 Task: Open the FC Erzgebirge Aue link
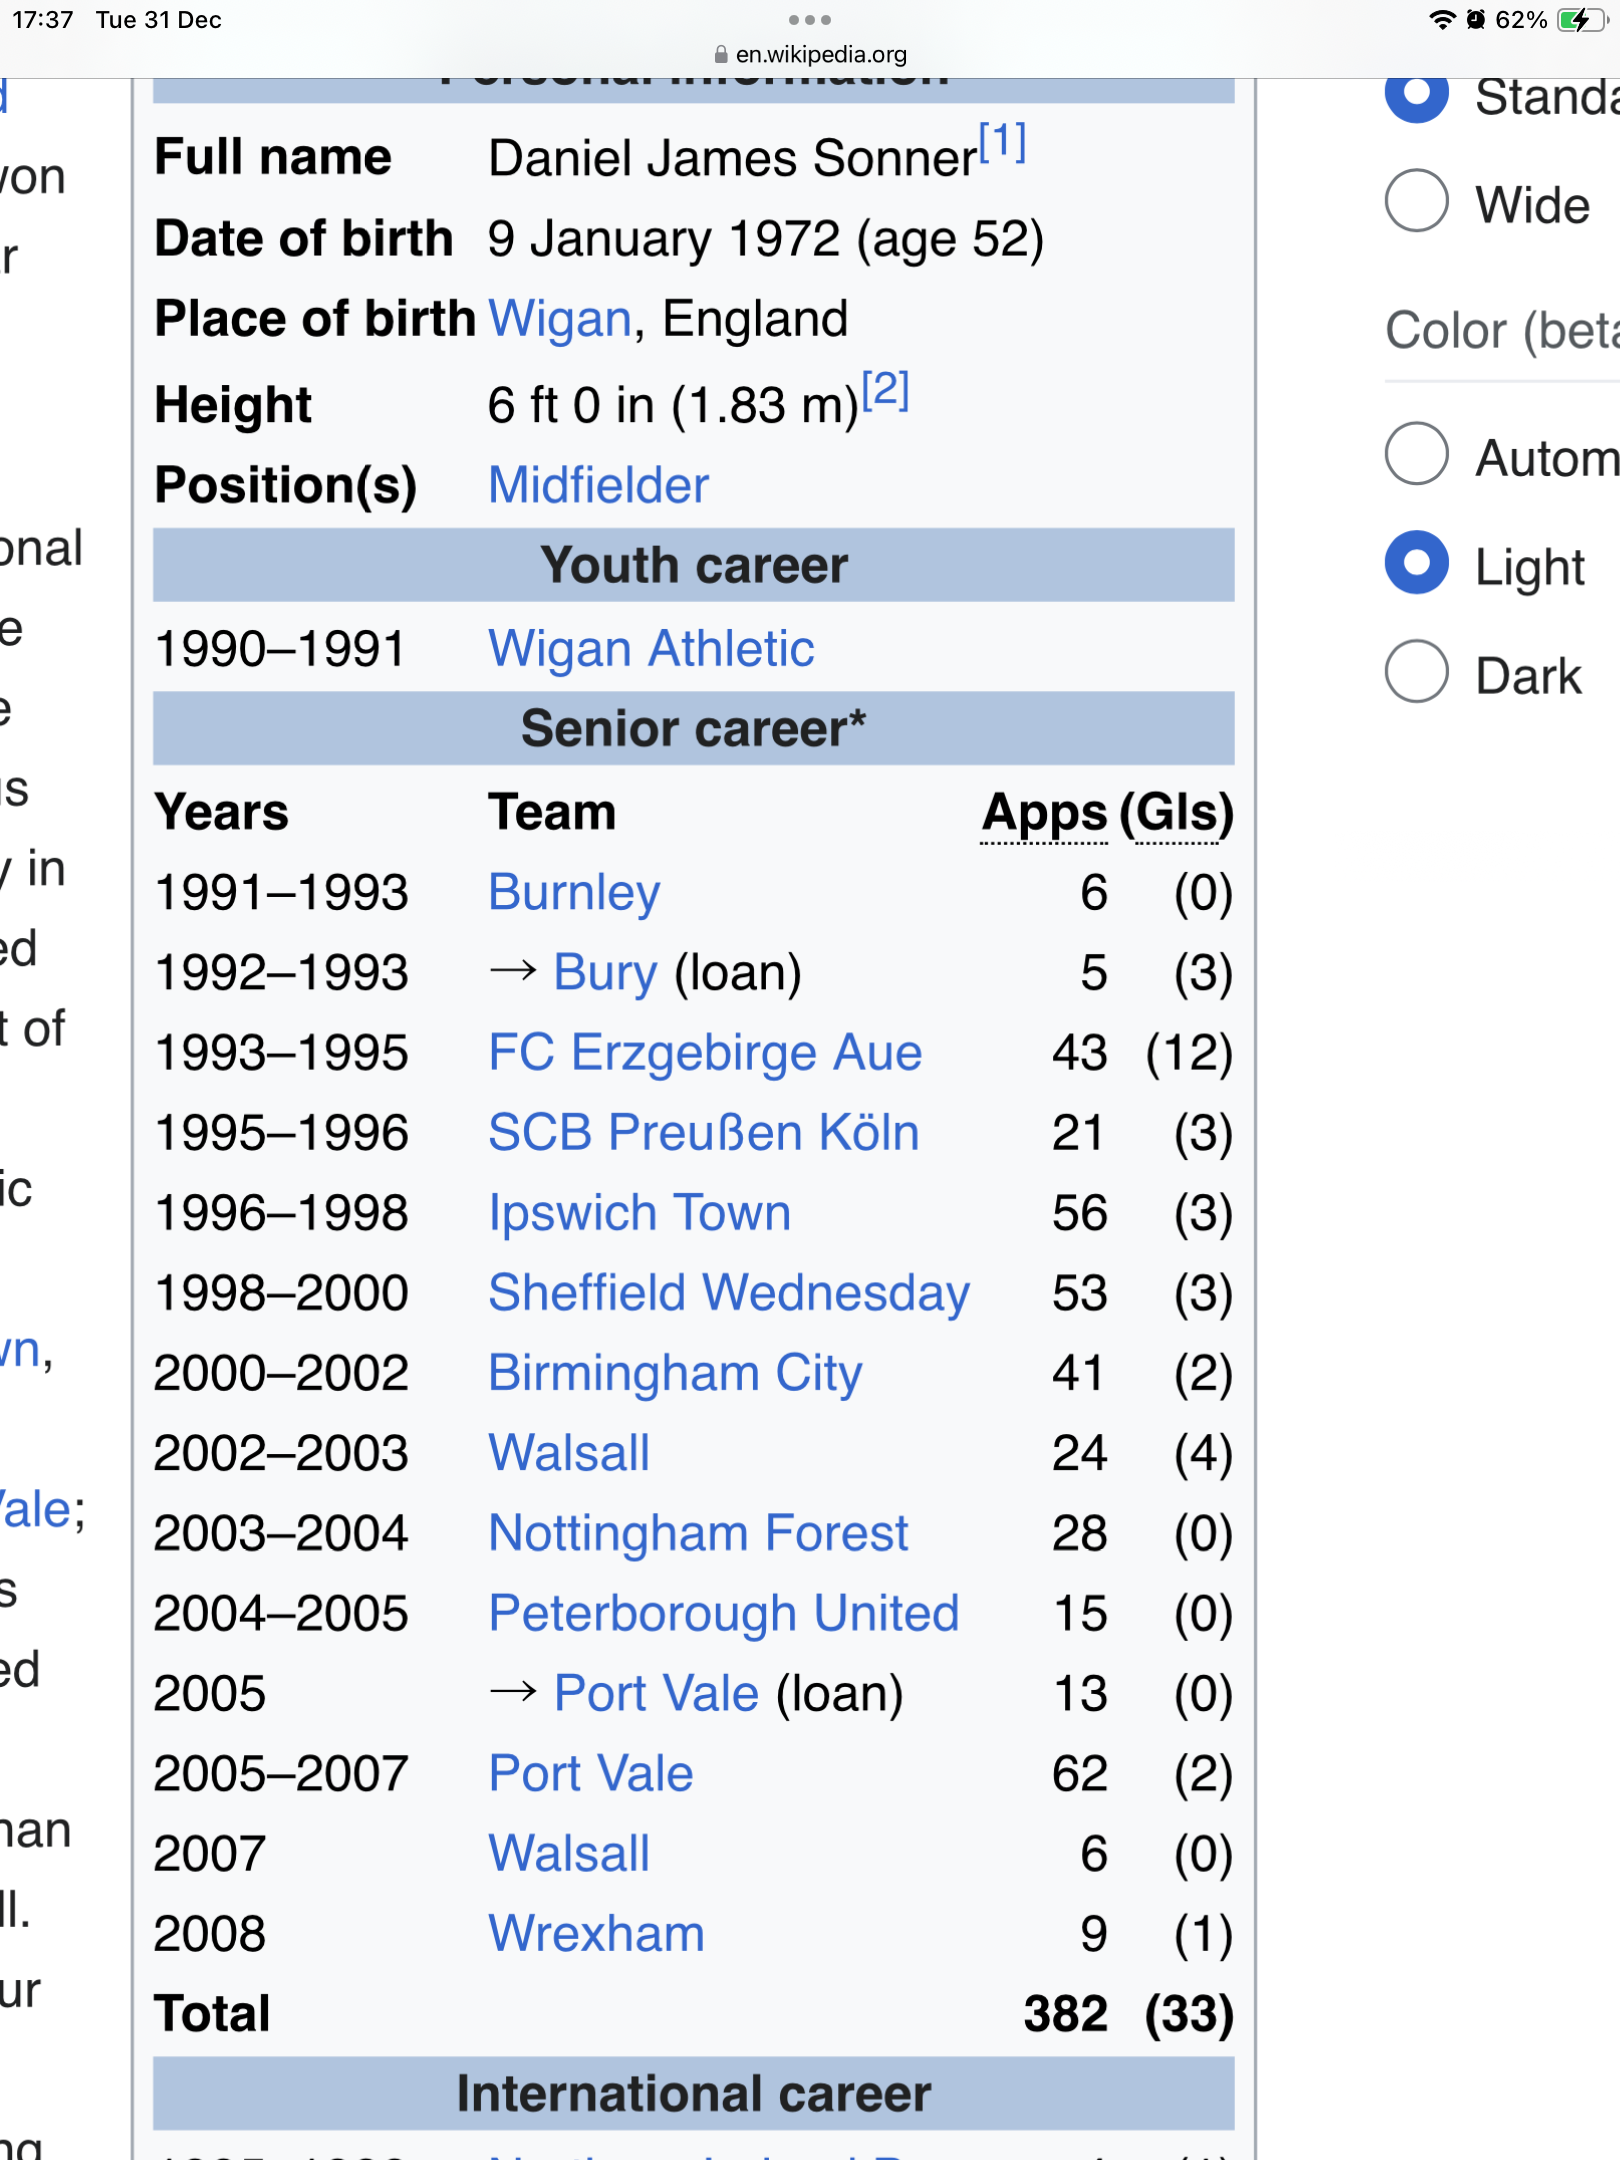pyautogui.click(x=705, y=1053)
